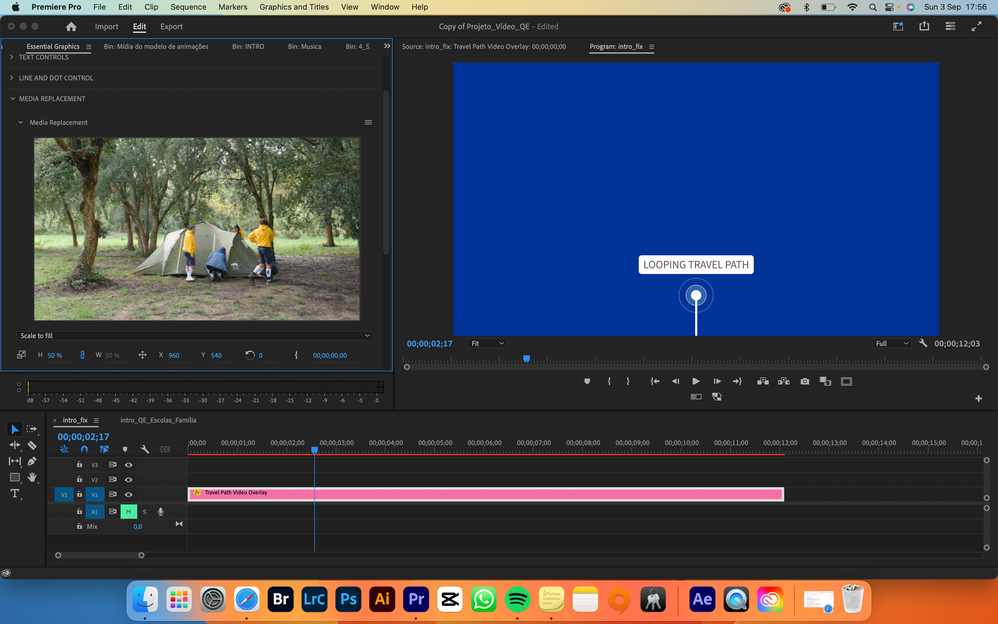Select the Hand tool
The image size is (998, 624).
coord(32,478)
